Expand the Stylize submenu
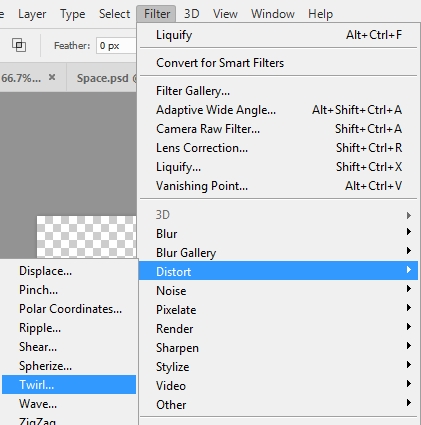The image size is (421, 425). (x=278, y=367)
